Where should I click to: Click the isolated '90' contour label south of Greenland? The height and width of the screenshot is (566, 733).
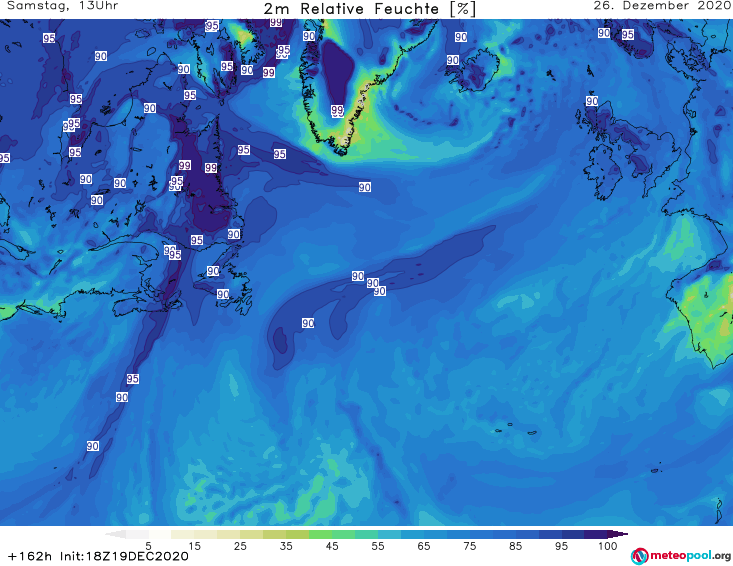365,187
